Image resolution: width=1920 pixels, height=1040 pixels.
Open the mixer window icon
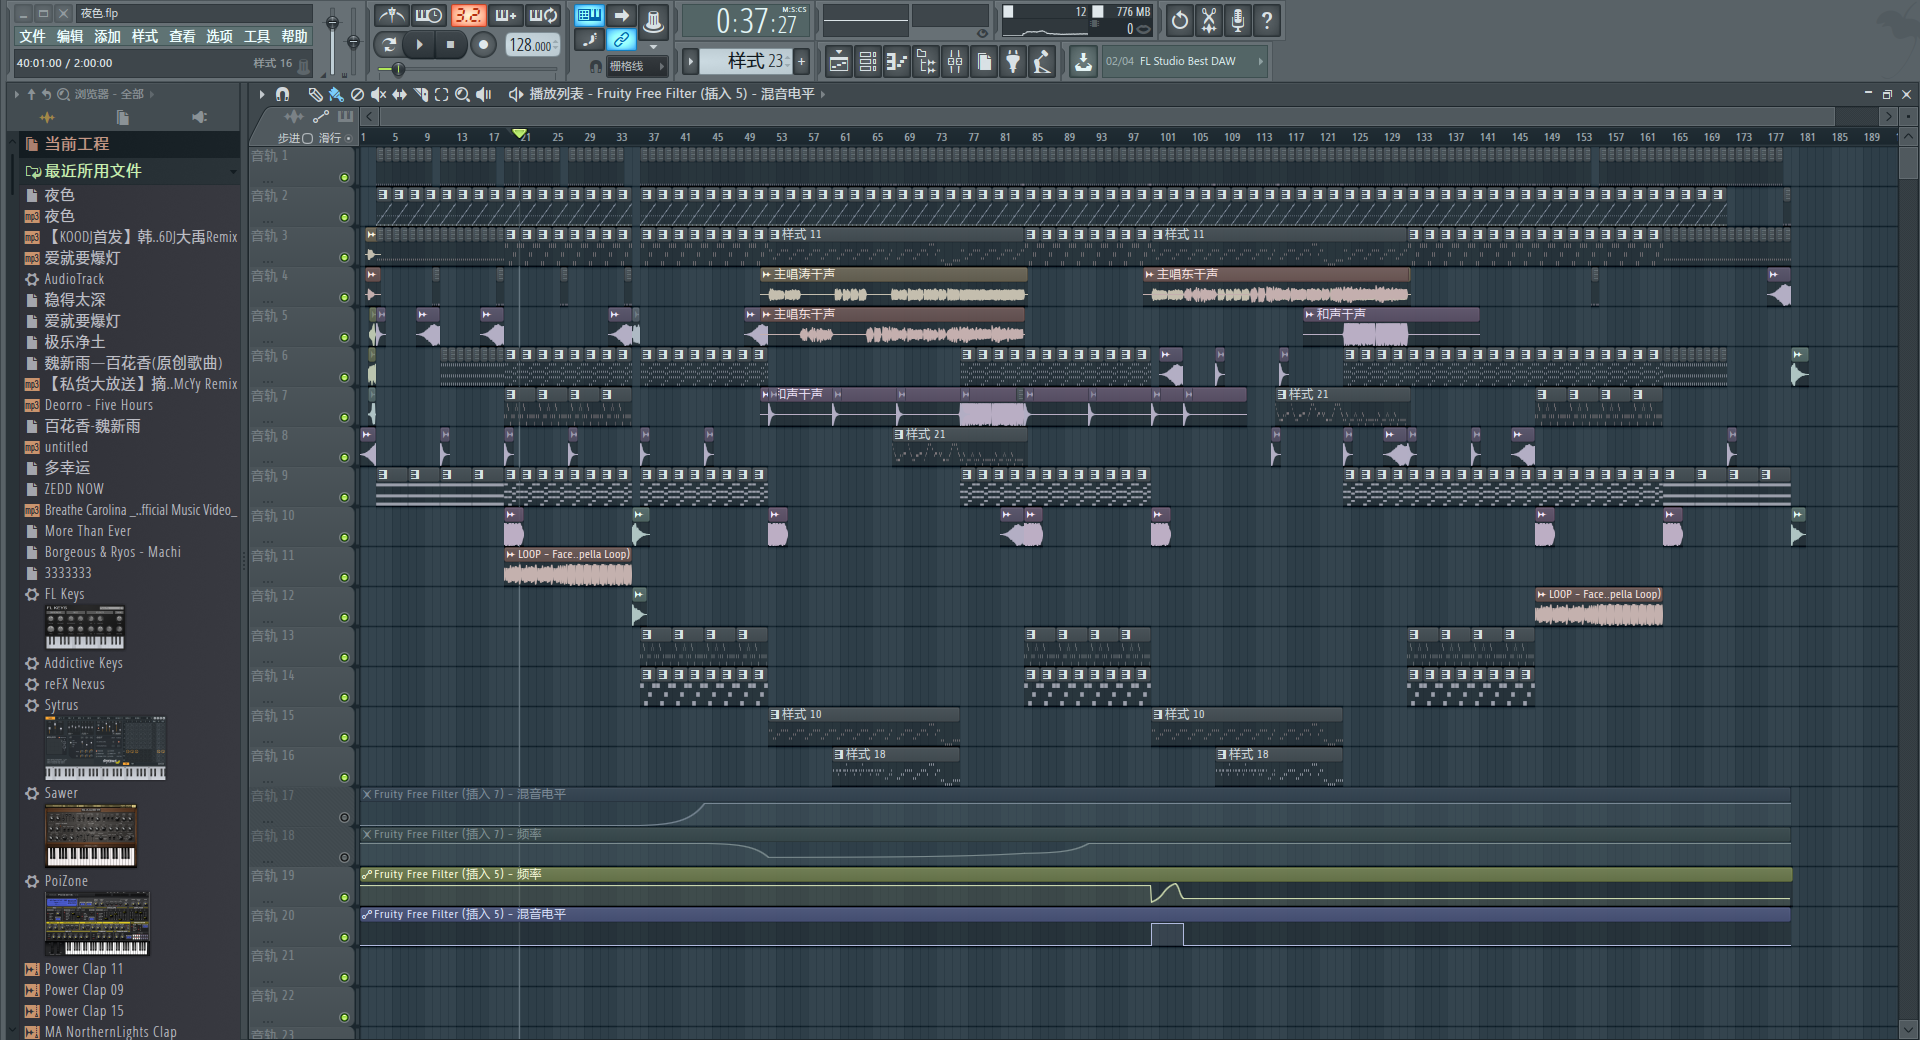955,62
